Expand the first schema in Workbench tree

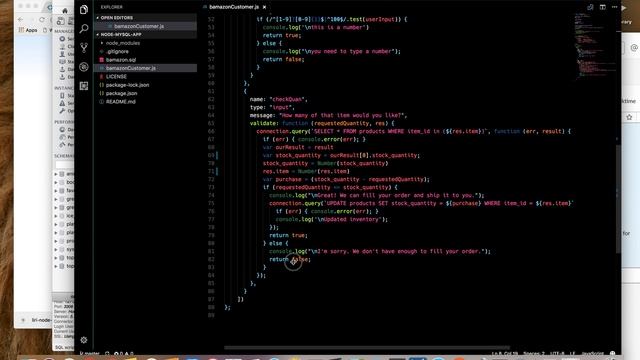coord(56,174)
